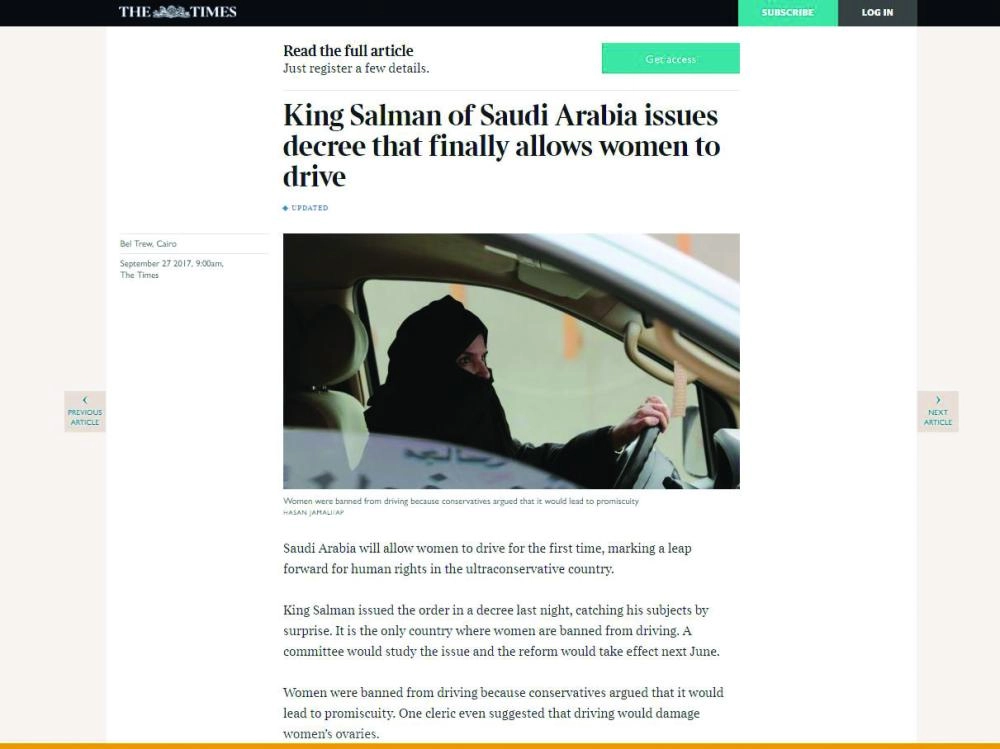1000x749 pixels.
Task: Click the photo caption about promiscuity
Action: point(460,501)
